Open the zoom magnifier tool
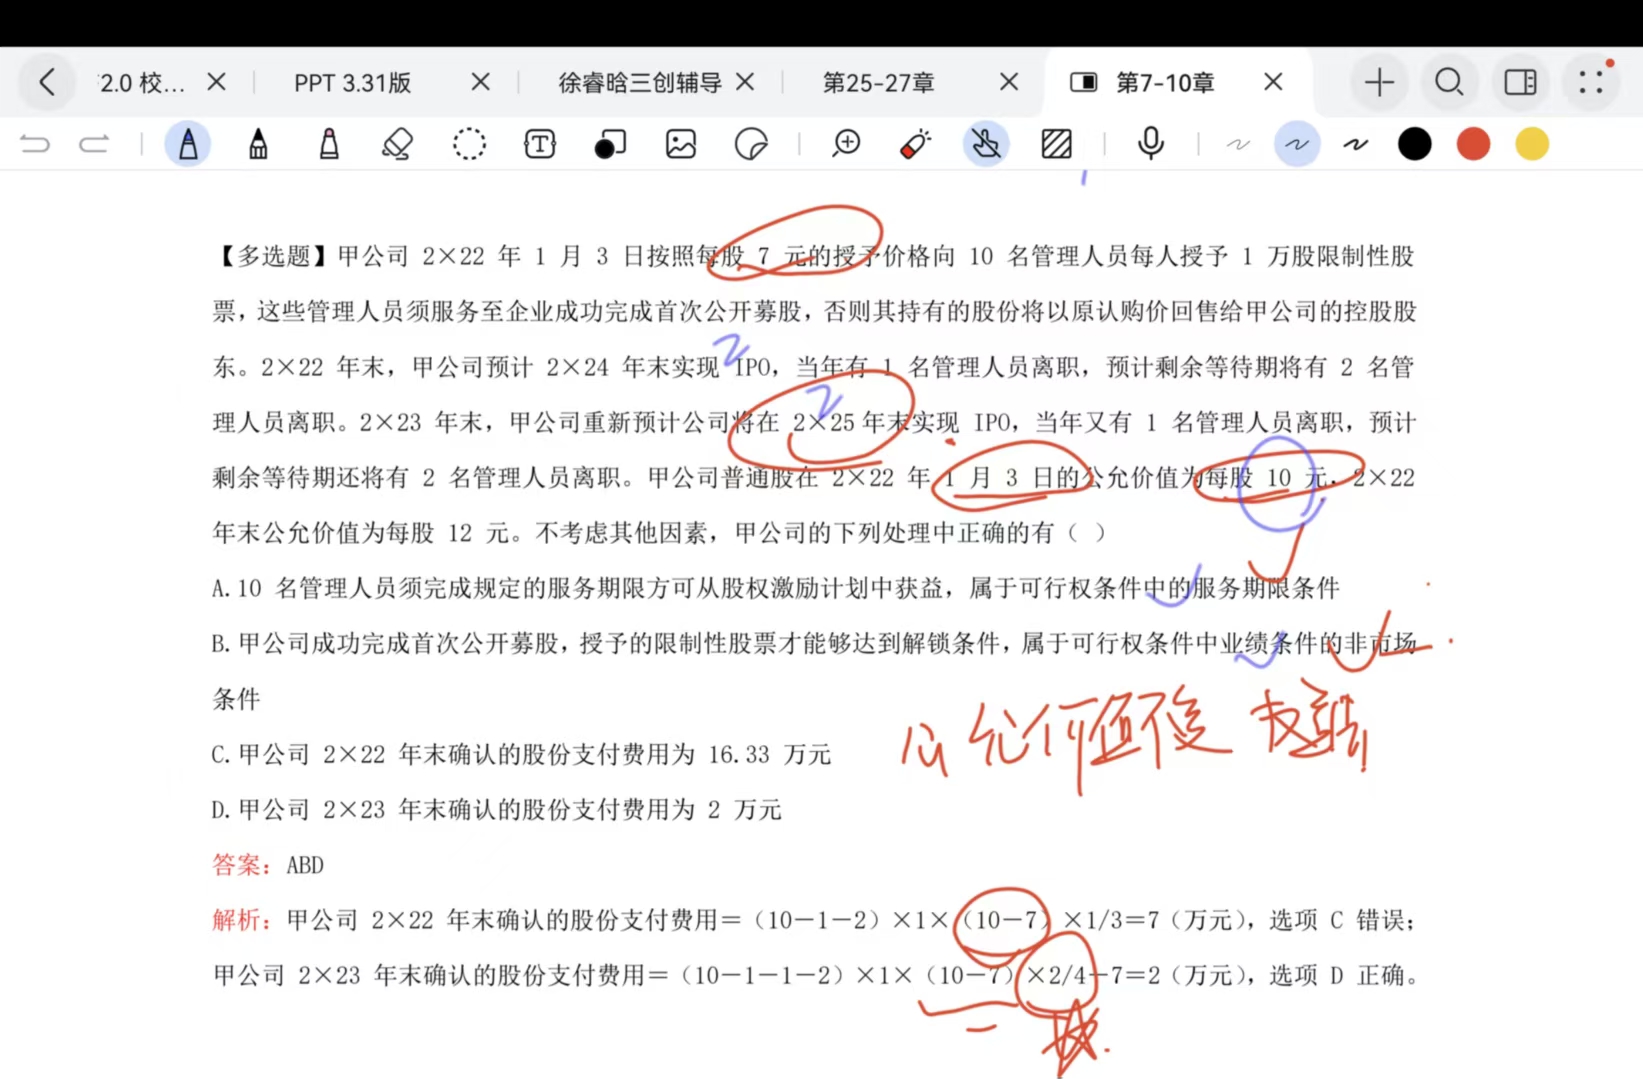1643x1079 pixels. click(846, 145)
